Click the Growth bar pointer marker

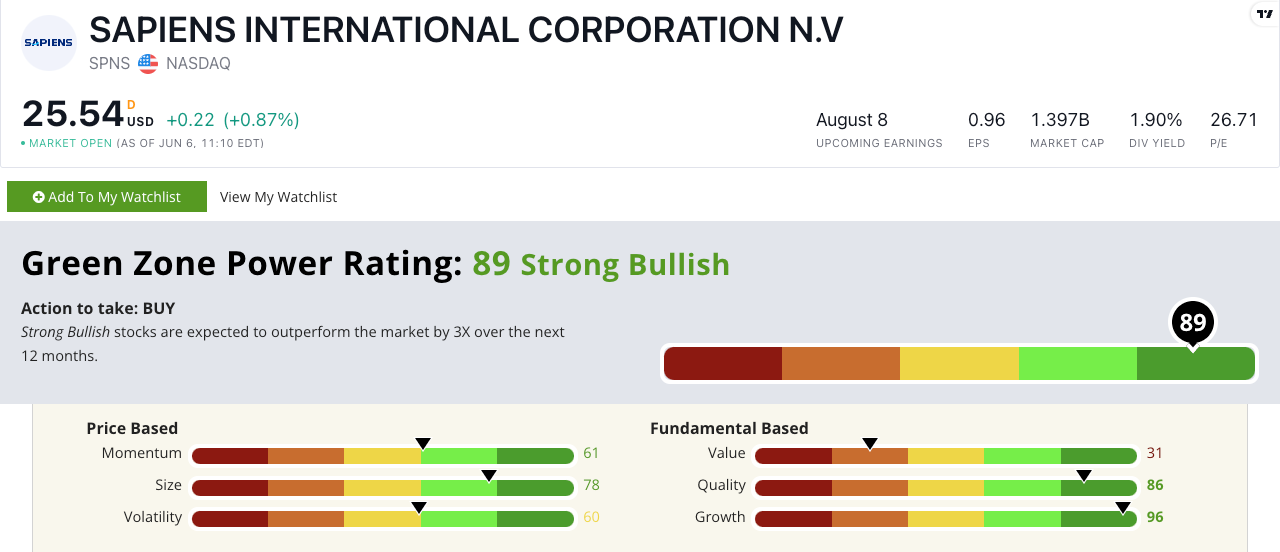tap(1123, 508)
